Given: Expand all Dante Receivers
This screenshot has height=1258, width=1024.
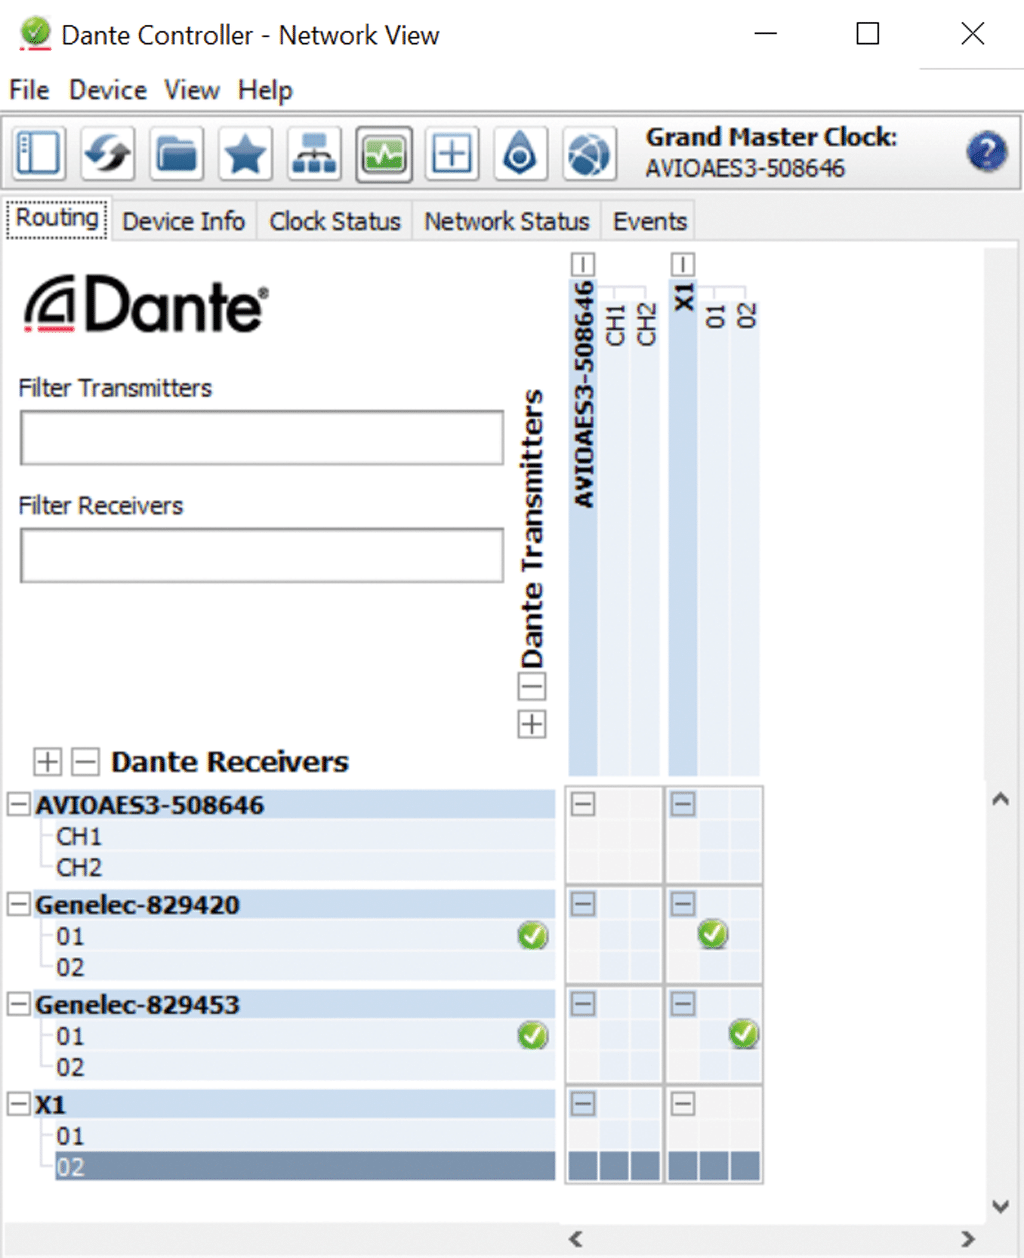Looking at the screenshot, I should tap(47, 762).
